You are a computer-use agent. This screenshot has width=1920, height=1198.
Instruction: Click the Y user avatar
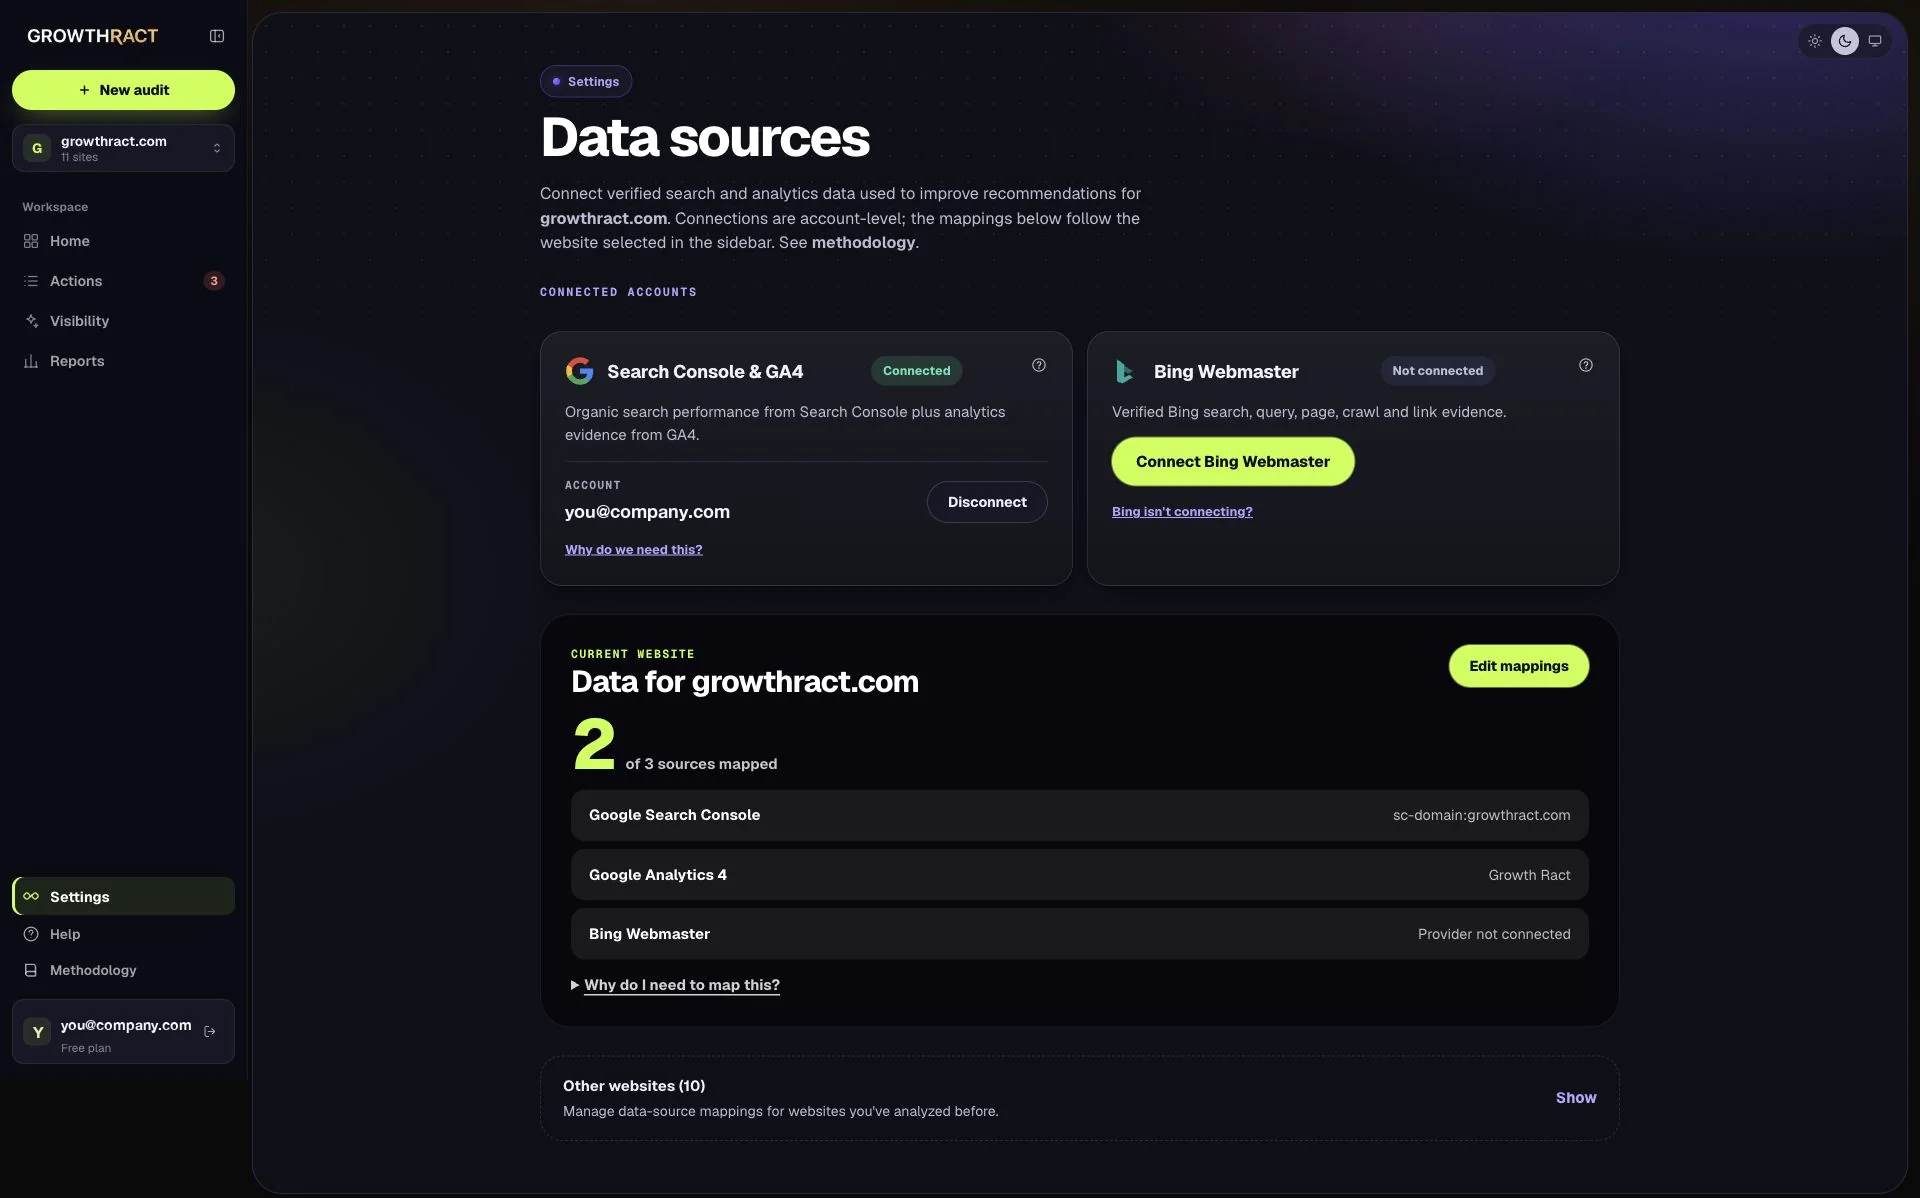click(38, 1032)
